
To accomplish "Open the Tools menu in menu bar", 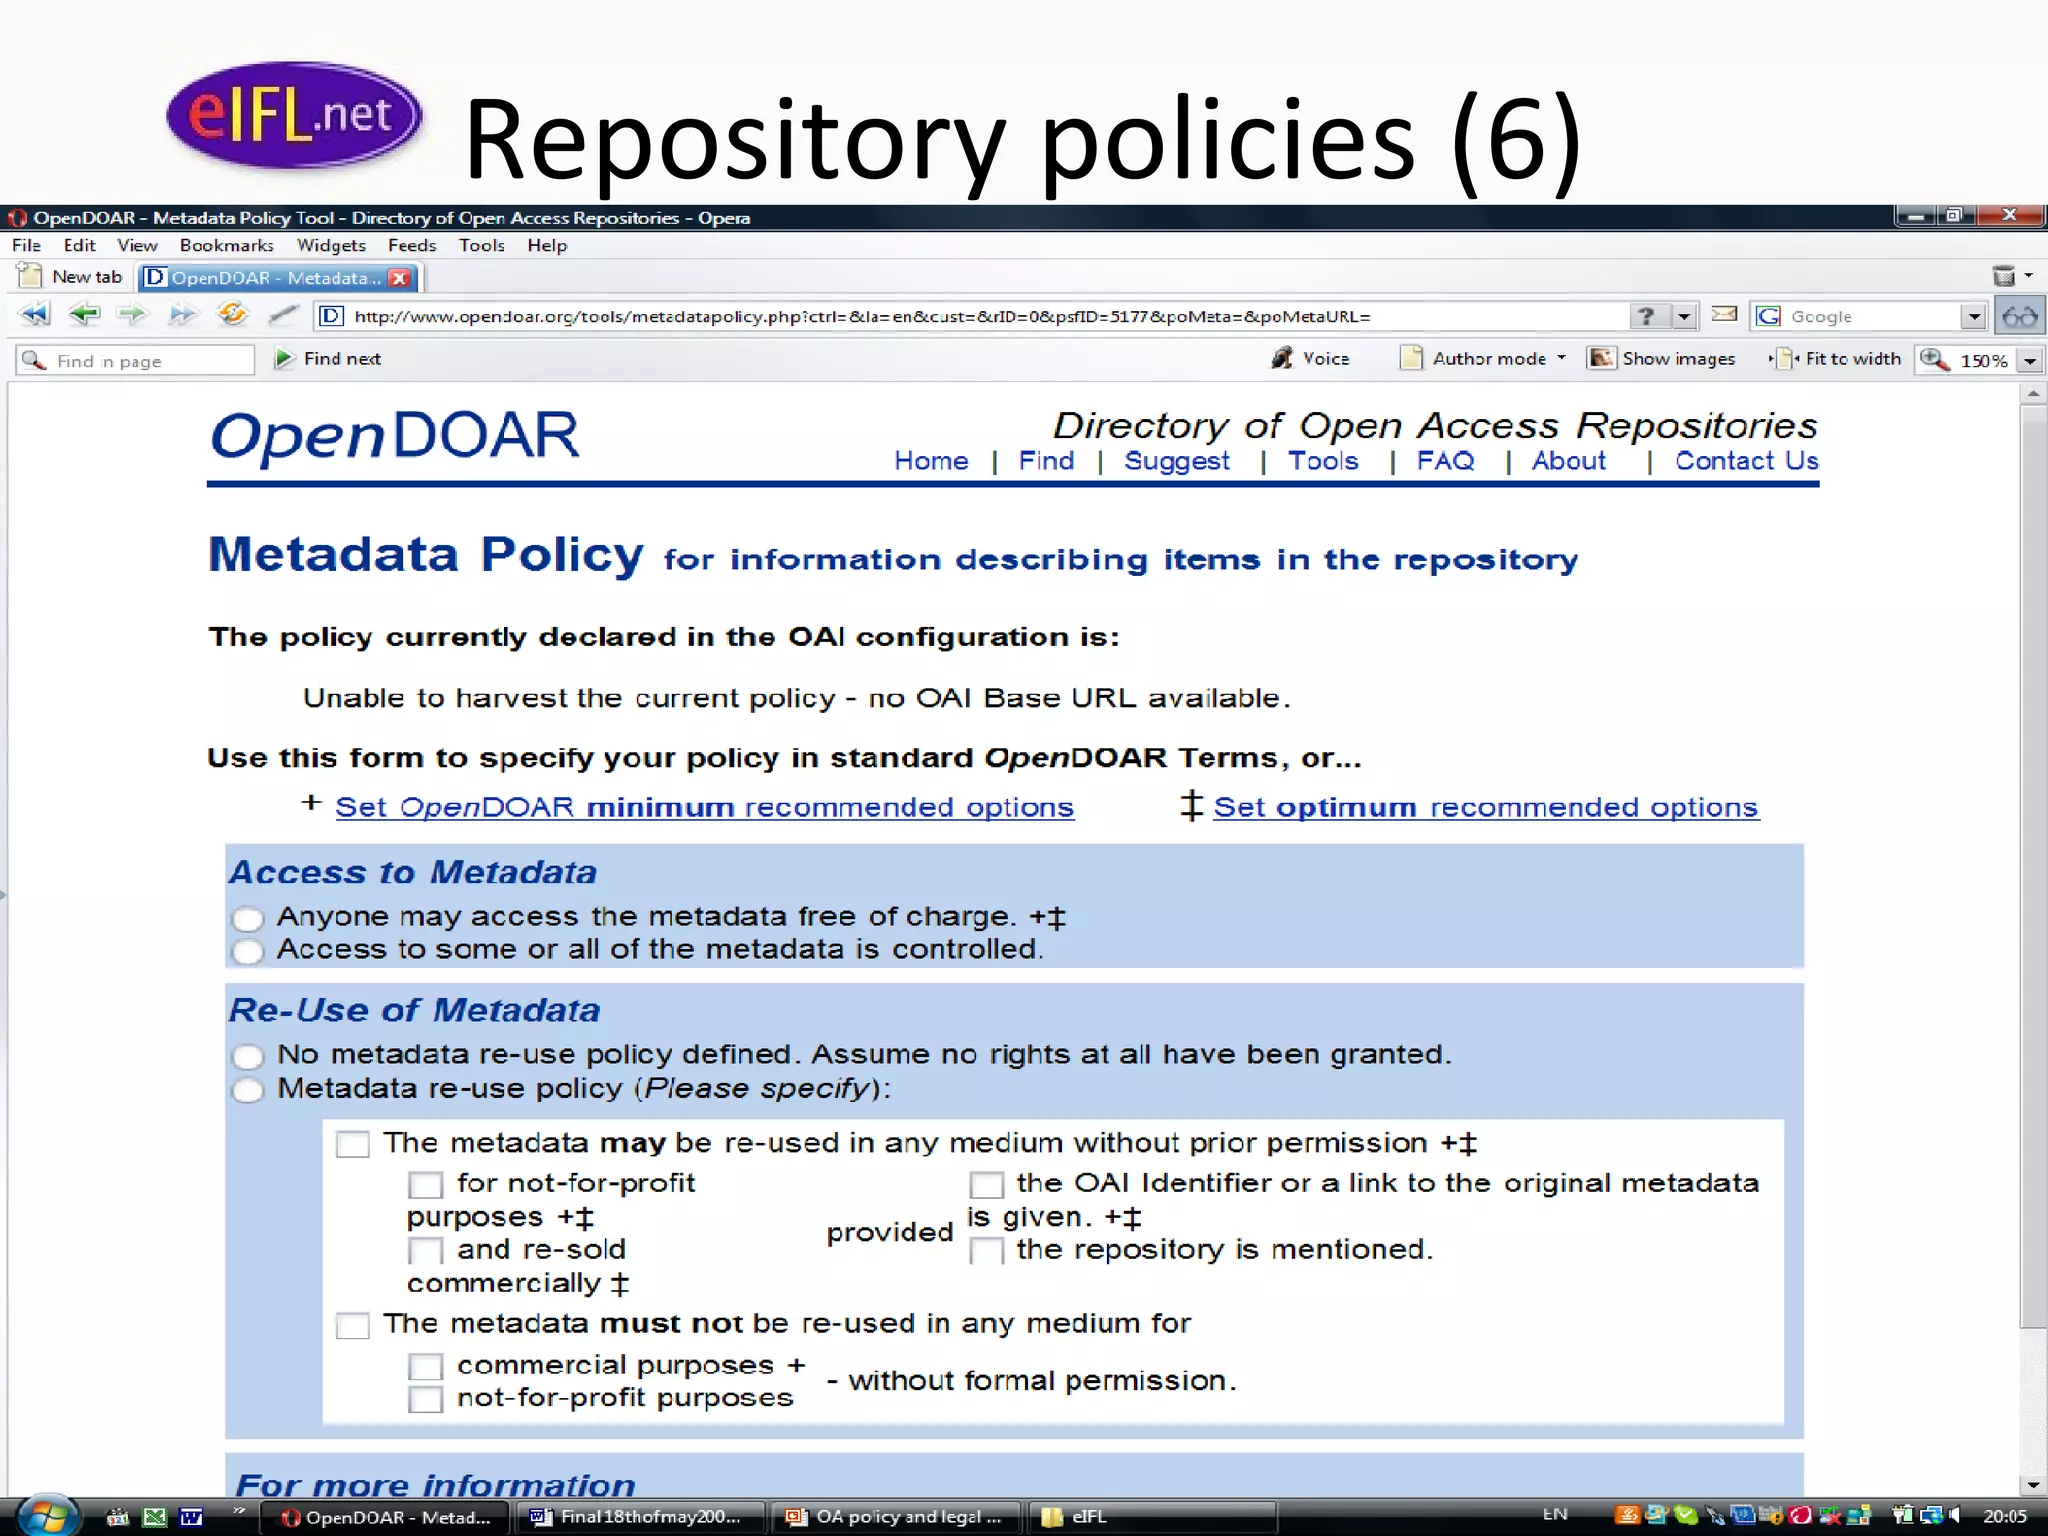I will click(x=481, y=245).
